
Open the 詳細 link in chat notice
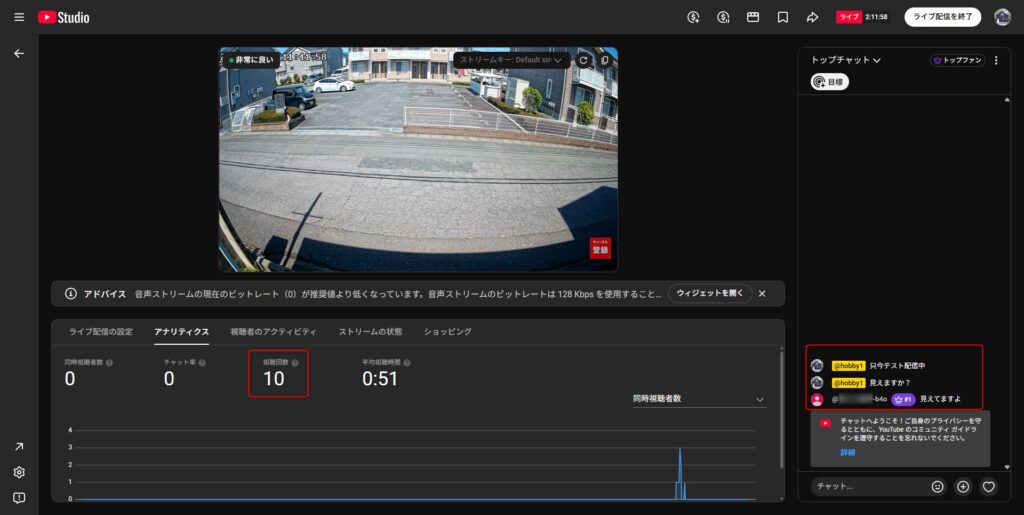pyautogui.click(x=848, y=452)
